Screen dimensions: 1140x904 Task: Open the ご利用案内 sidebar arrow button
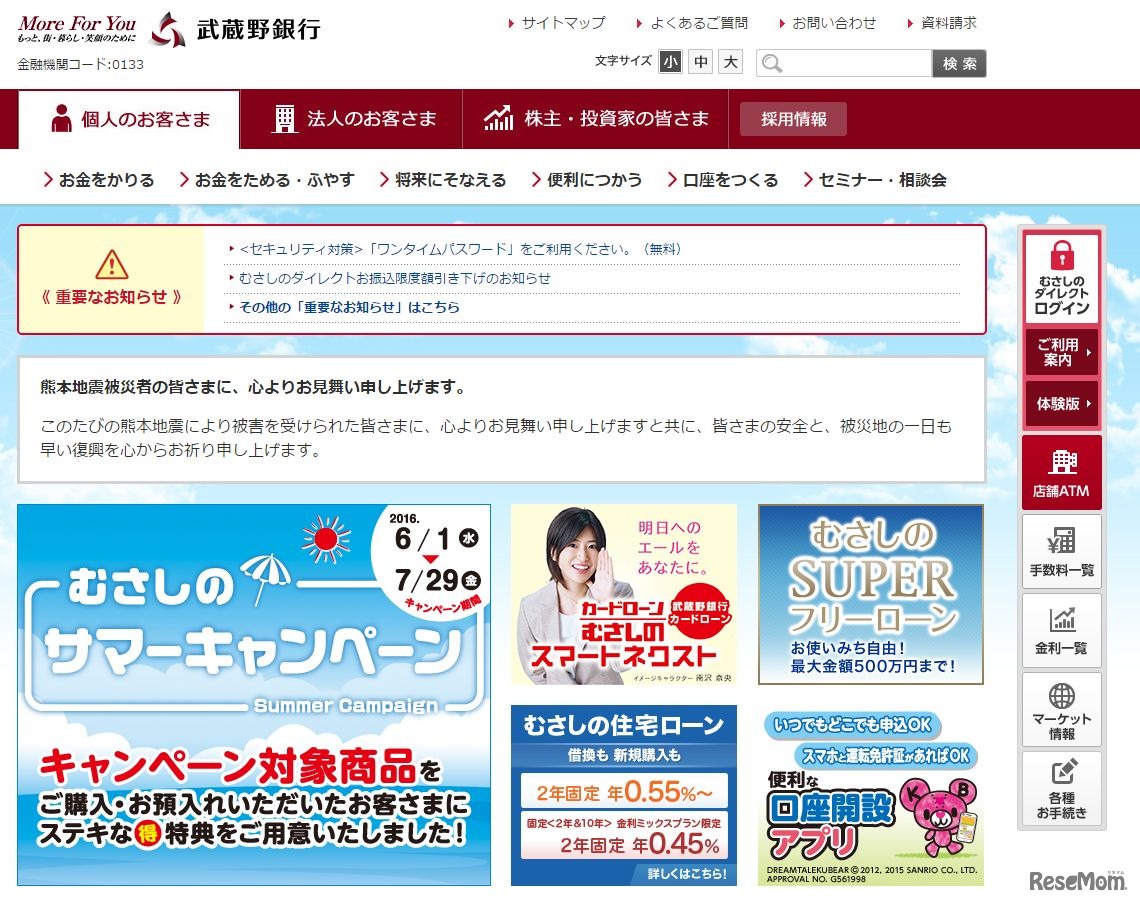tap(1061, 352)
